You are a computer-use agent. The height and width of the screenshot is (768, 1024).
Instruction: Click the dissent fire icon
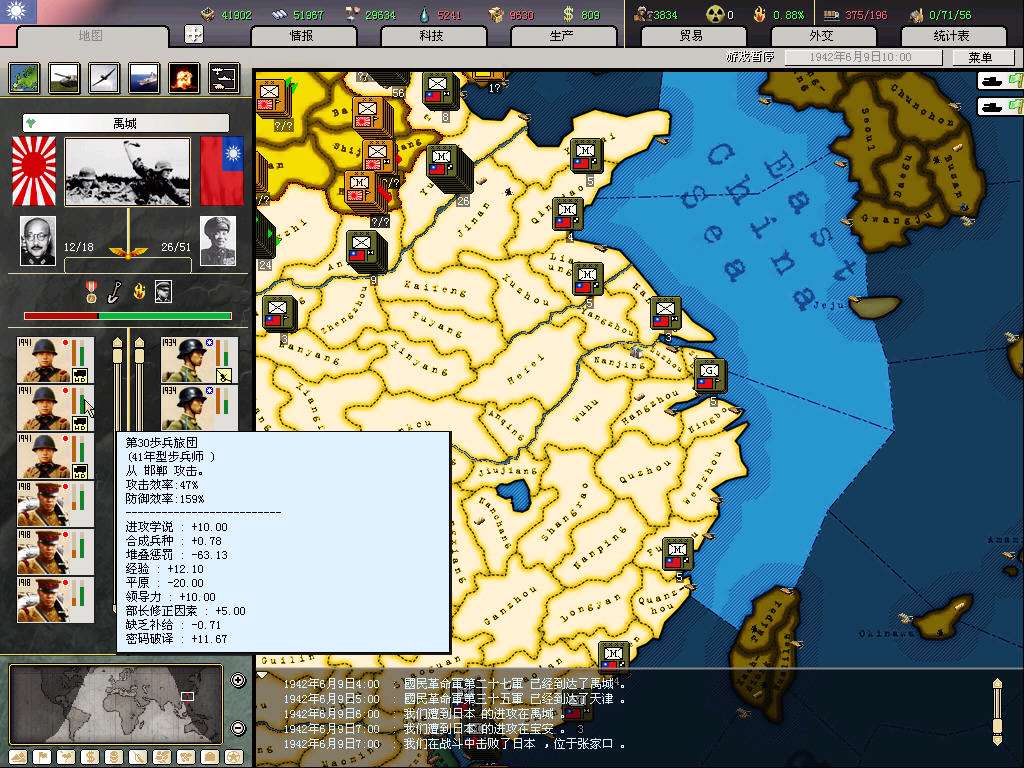759,14
